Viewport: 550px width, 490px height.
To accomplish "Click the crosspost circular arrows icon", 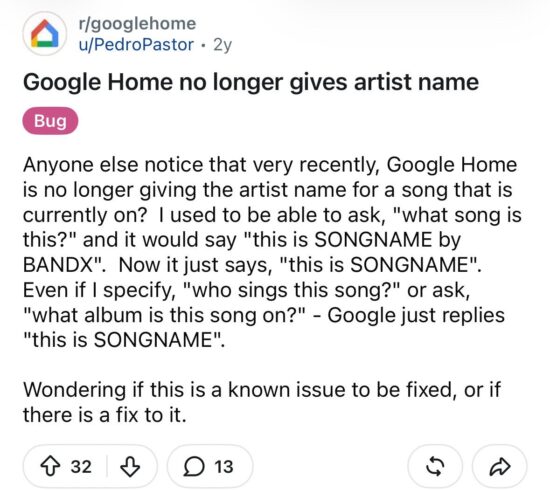I will [435, 466].
